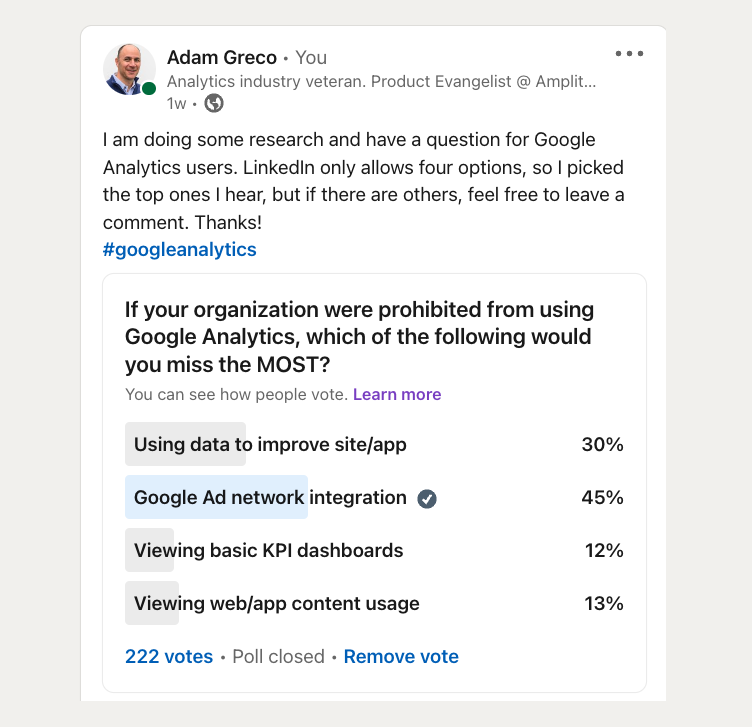The width and height of the screenshot is (752, 727).
Task: Click the Poll closed status text
Action: pyautogui.click(x=278, y=656)
